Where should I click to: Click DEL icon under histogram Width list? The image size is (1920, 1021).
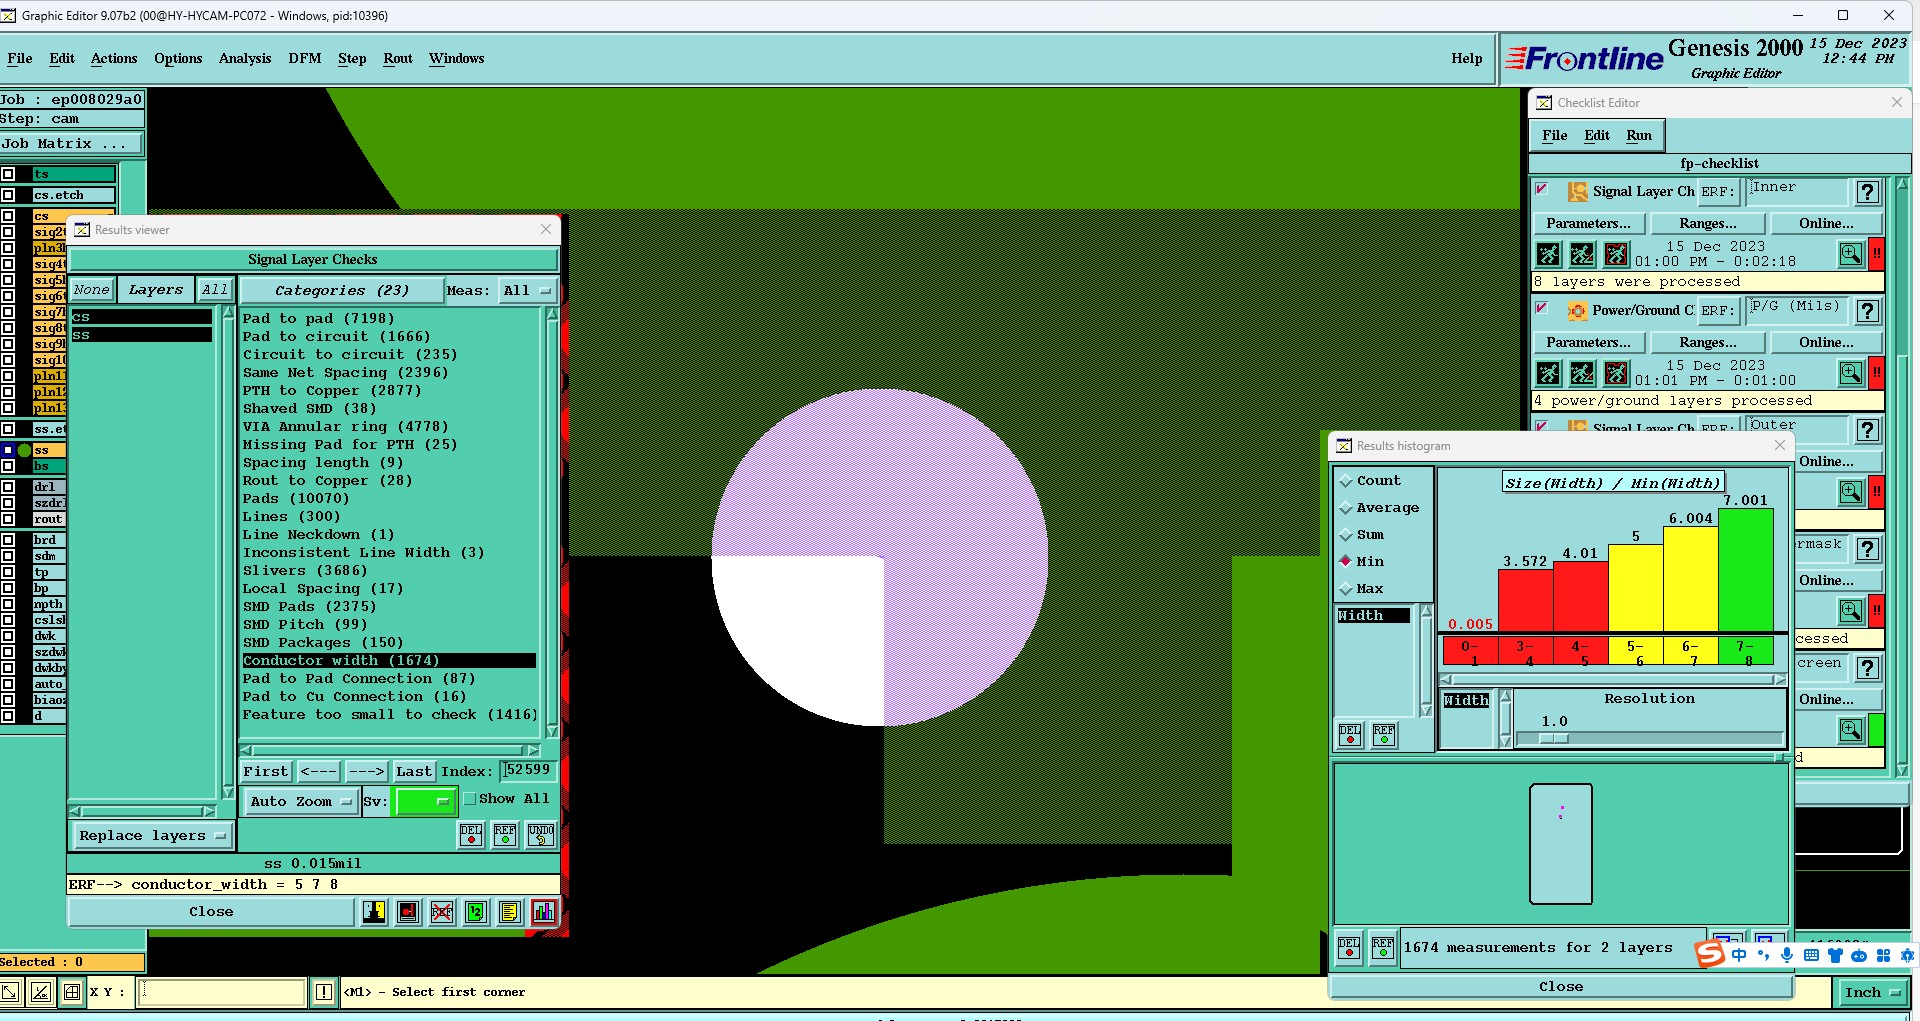pyautogui.click(x=1350, y=735)
